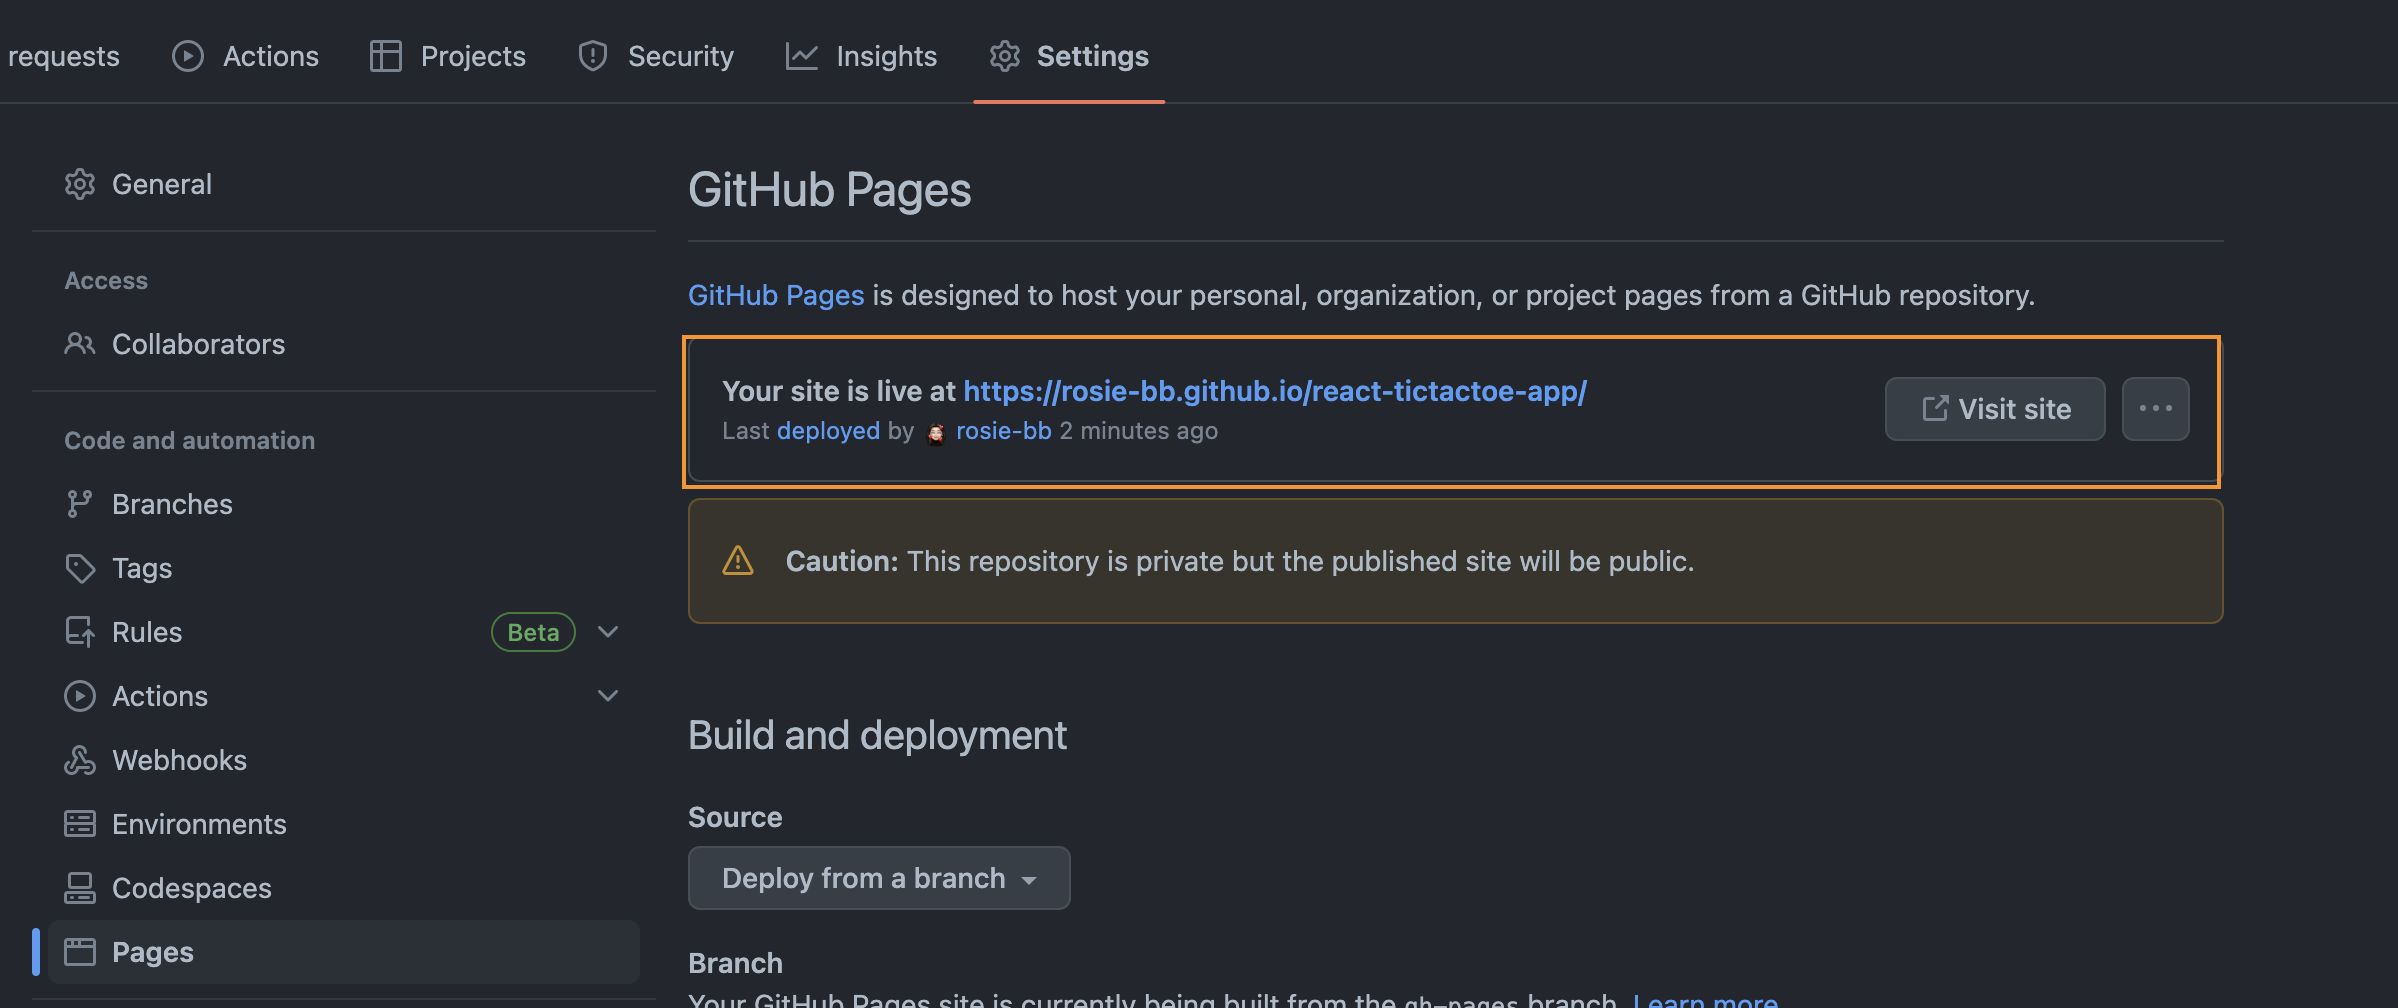Follow the GitHub Pages documentation link

pyautogui.click(x=776, y=296)
